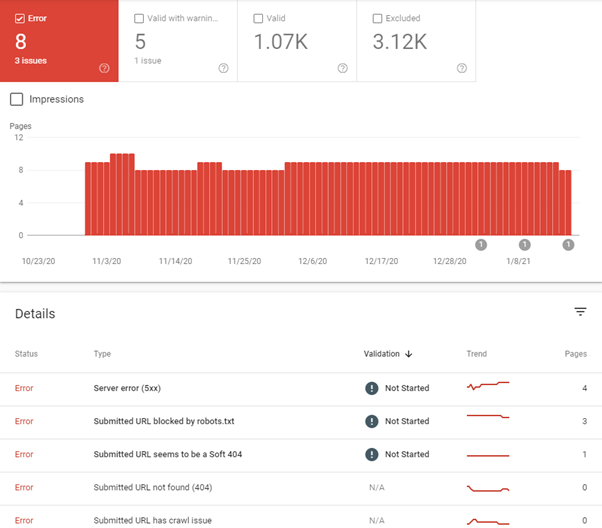Select the Excluded 3.12K status tab
Viewport: 602px width, 528px height.
pos(416,40)
